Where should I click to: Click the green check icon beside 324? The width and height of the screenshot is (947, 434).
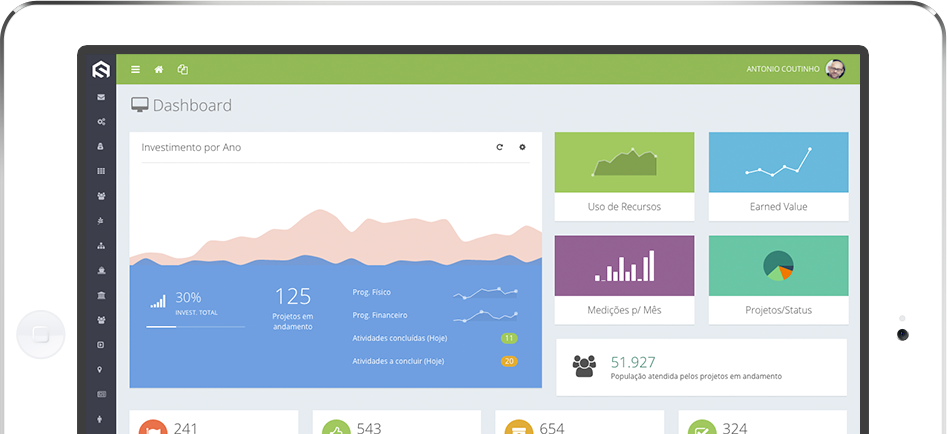click(702, 427)
